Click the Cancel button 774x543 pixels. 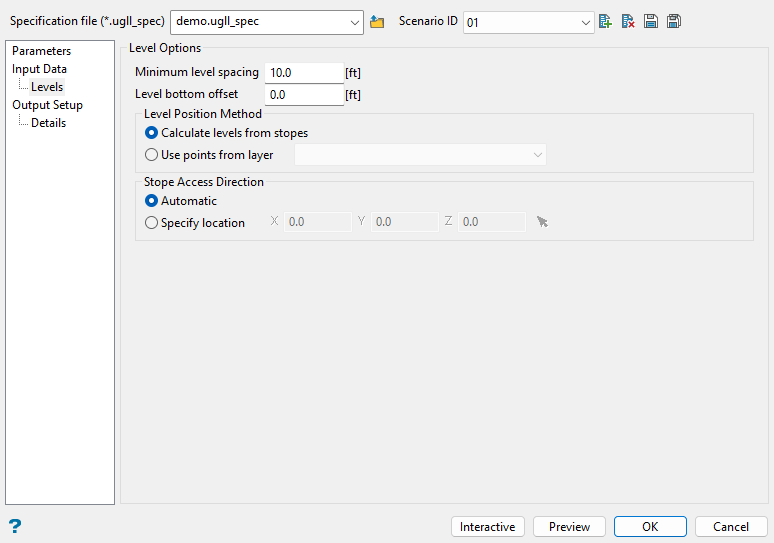click(731, 527)
